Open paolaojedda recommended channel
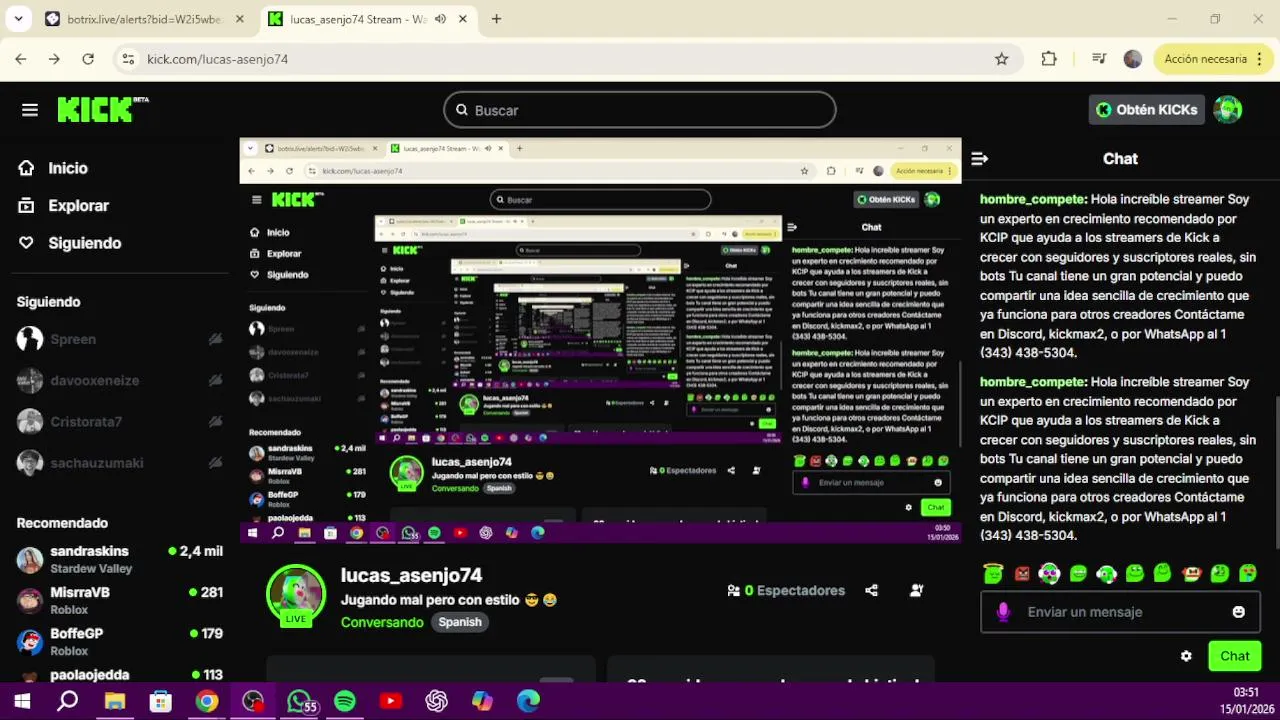The height and width of the screenshot is (720, 1280). tap(120, 675)
